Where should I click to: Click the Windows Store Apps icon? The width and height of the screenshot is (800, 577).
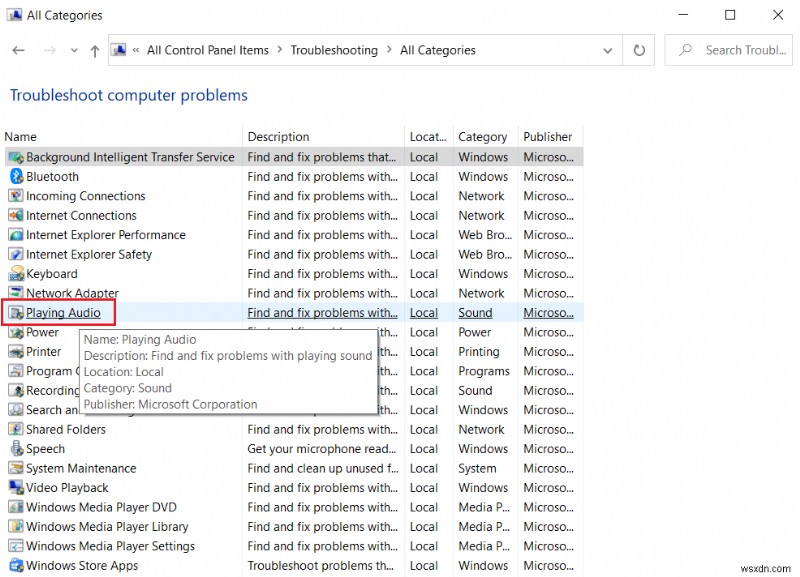click(x=16, y=566)
